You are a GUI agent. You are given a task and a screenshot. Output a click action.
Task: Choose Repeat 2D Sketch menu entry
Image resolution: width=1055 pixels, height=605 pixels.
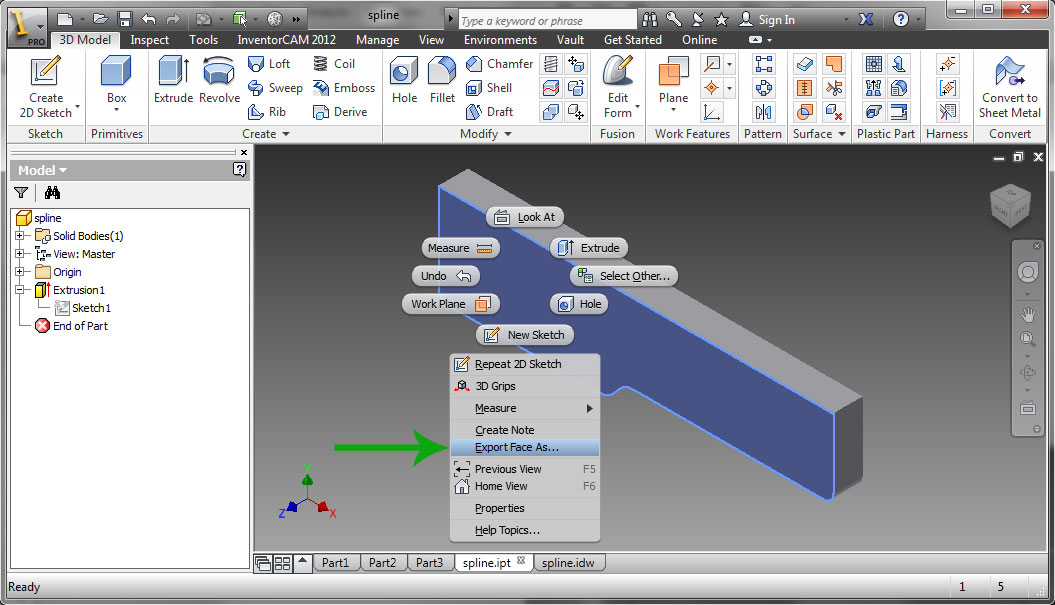525,364
